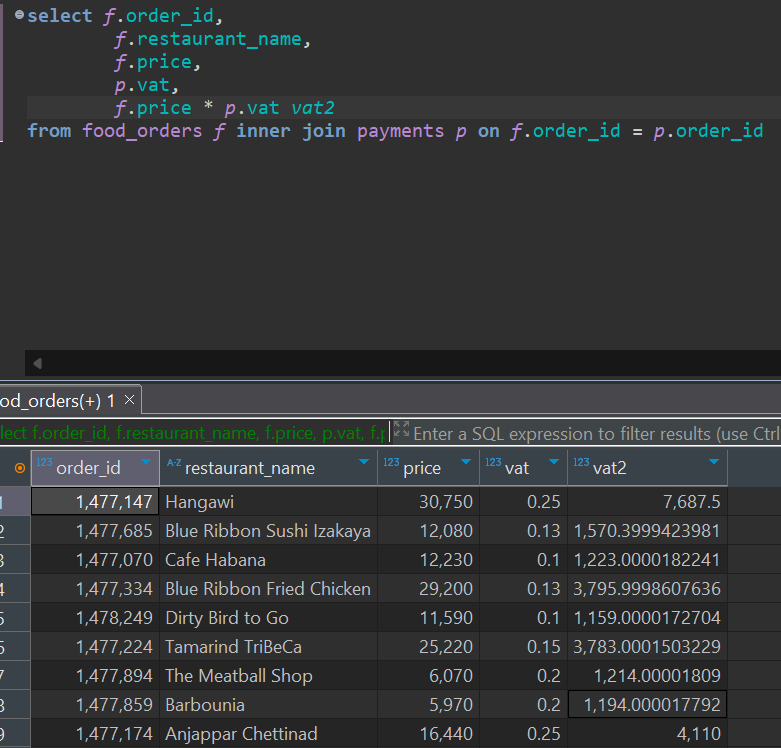Click the payments table name in query
Screen dimensions: 781x748
pyautogui.click(x=400, y=130)
